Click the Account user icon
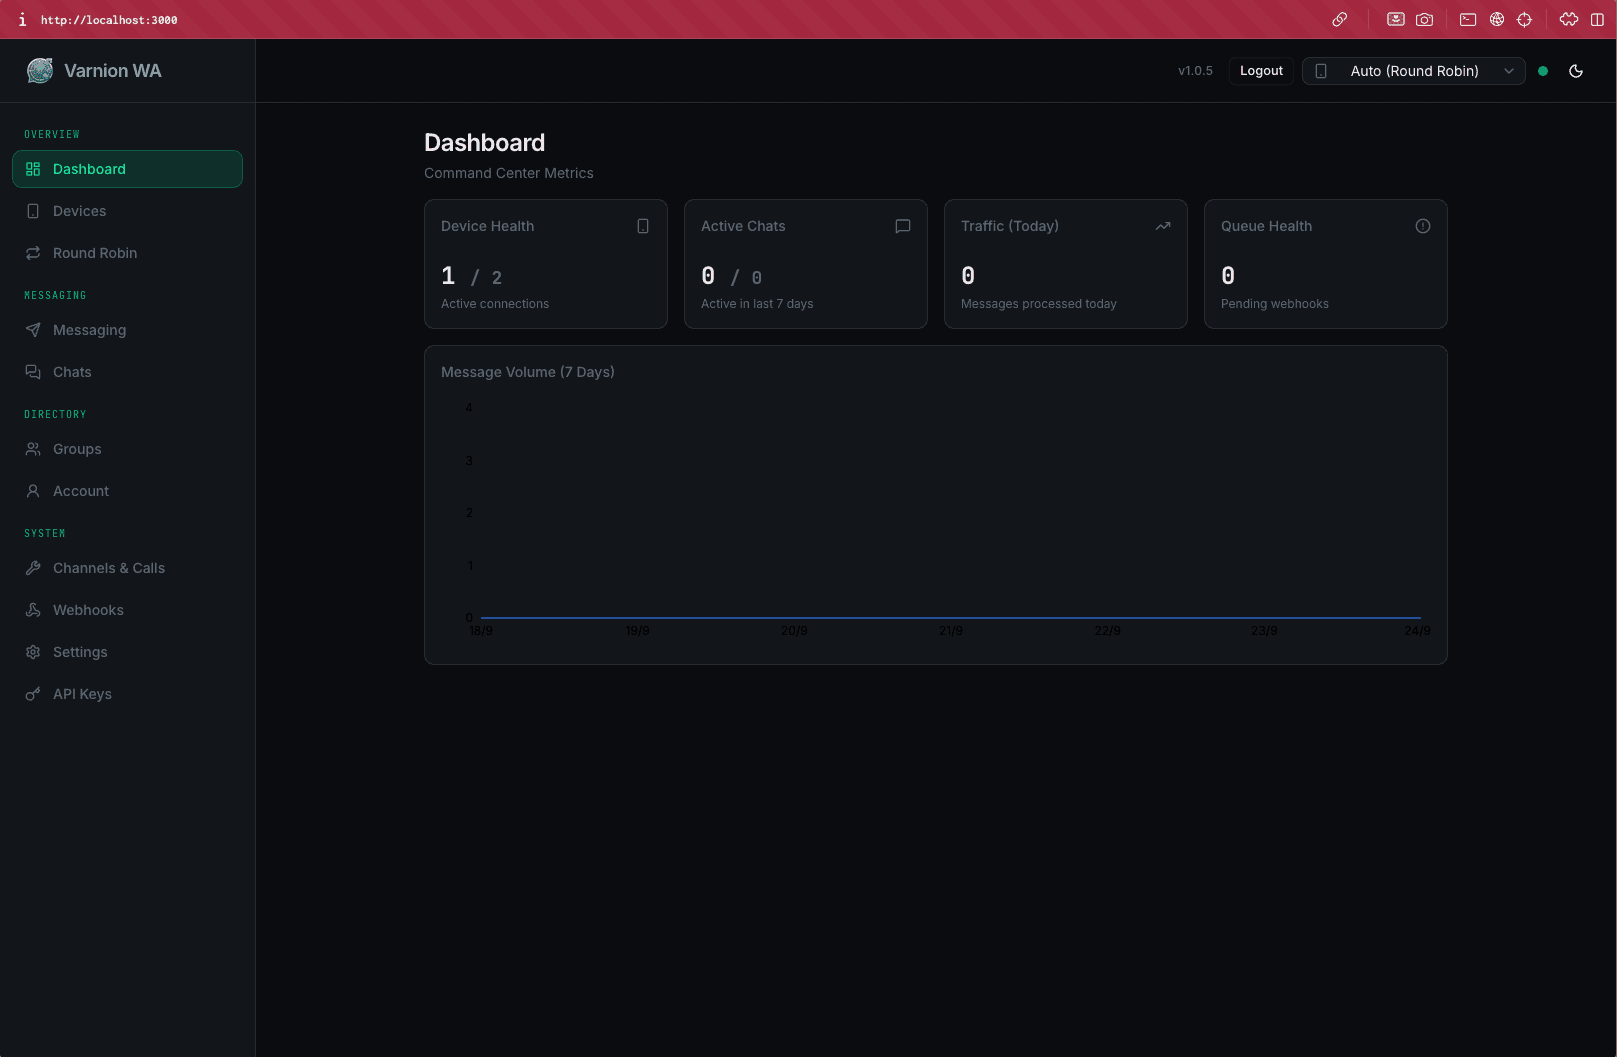1617x1057 pixels. pyautogui.click(x=33, y=491)
